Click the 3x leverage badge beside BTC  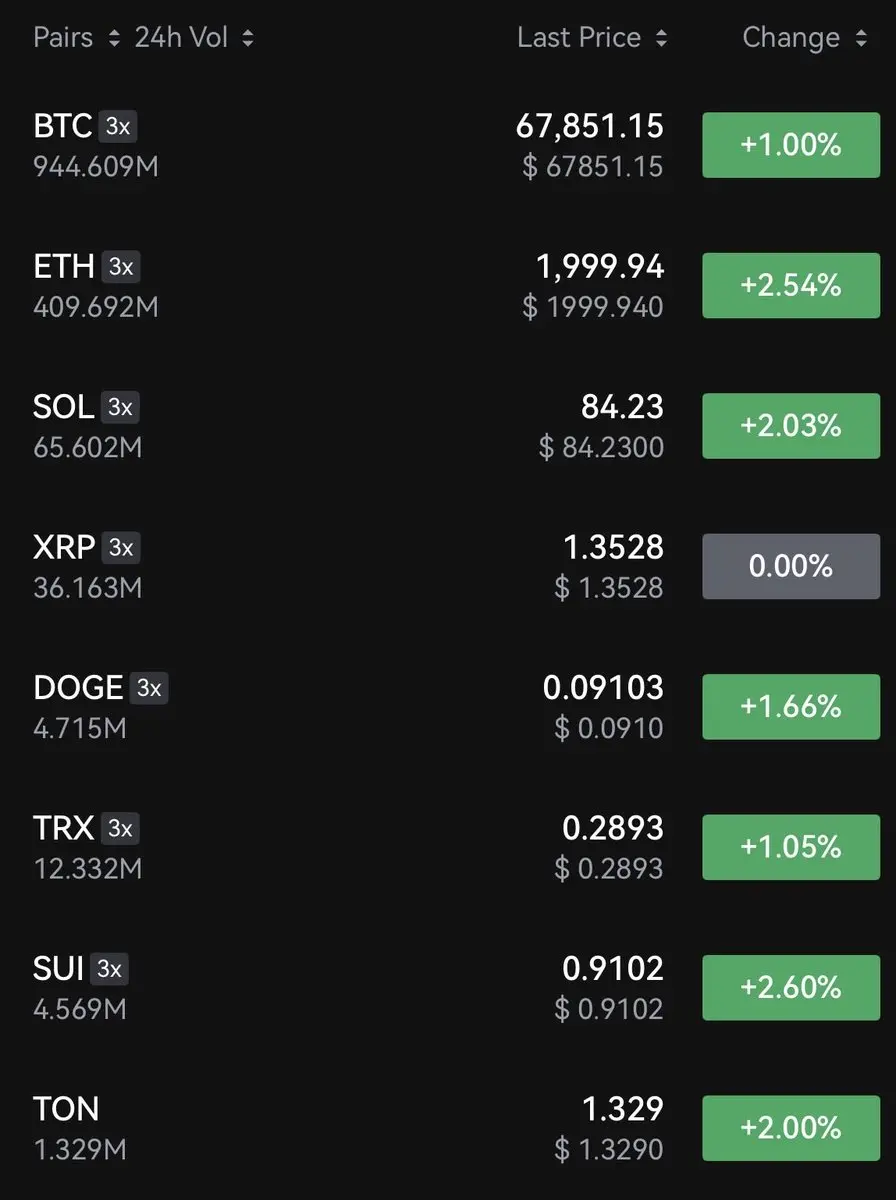[x=118, y=127]
